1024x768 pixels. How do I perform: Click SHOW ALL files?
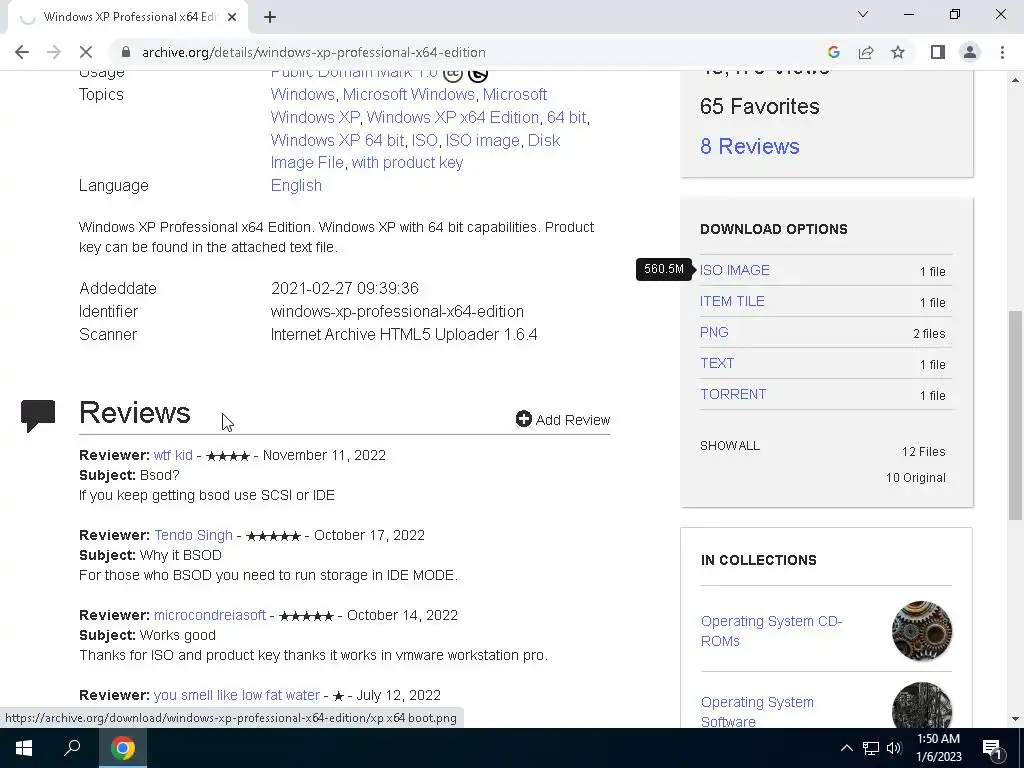click(729, 446)
